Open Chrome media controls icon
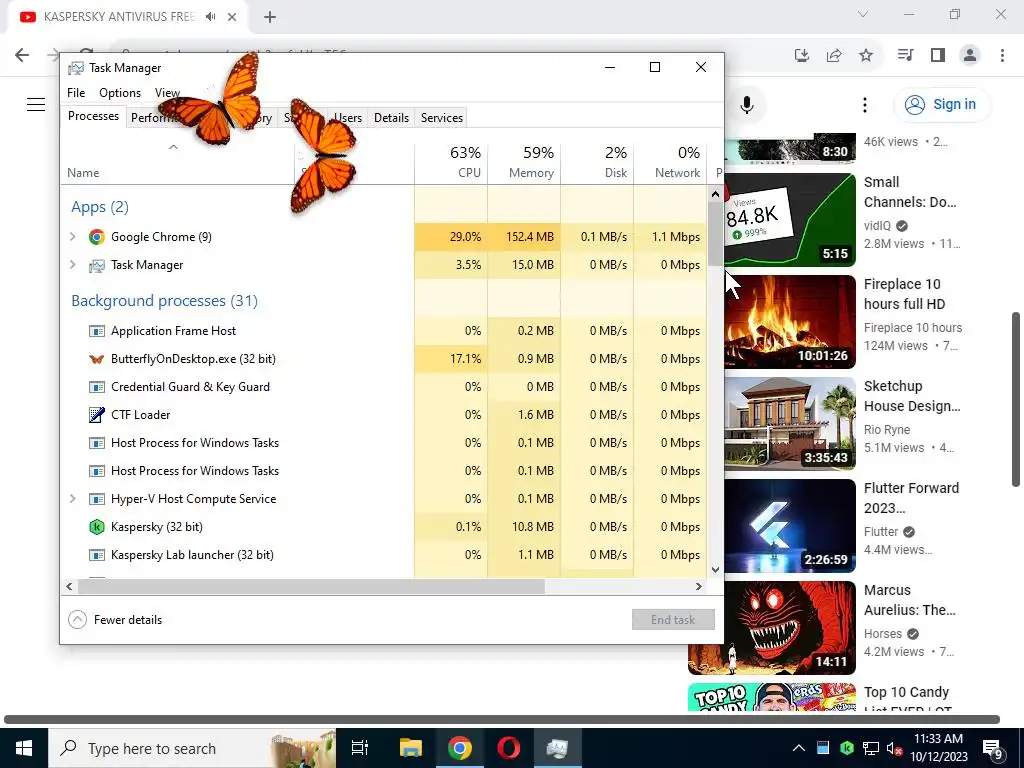Screen dimensions: 1024x768 905,56
